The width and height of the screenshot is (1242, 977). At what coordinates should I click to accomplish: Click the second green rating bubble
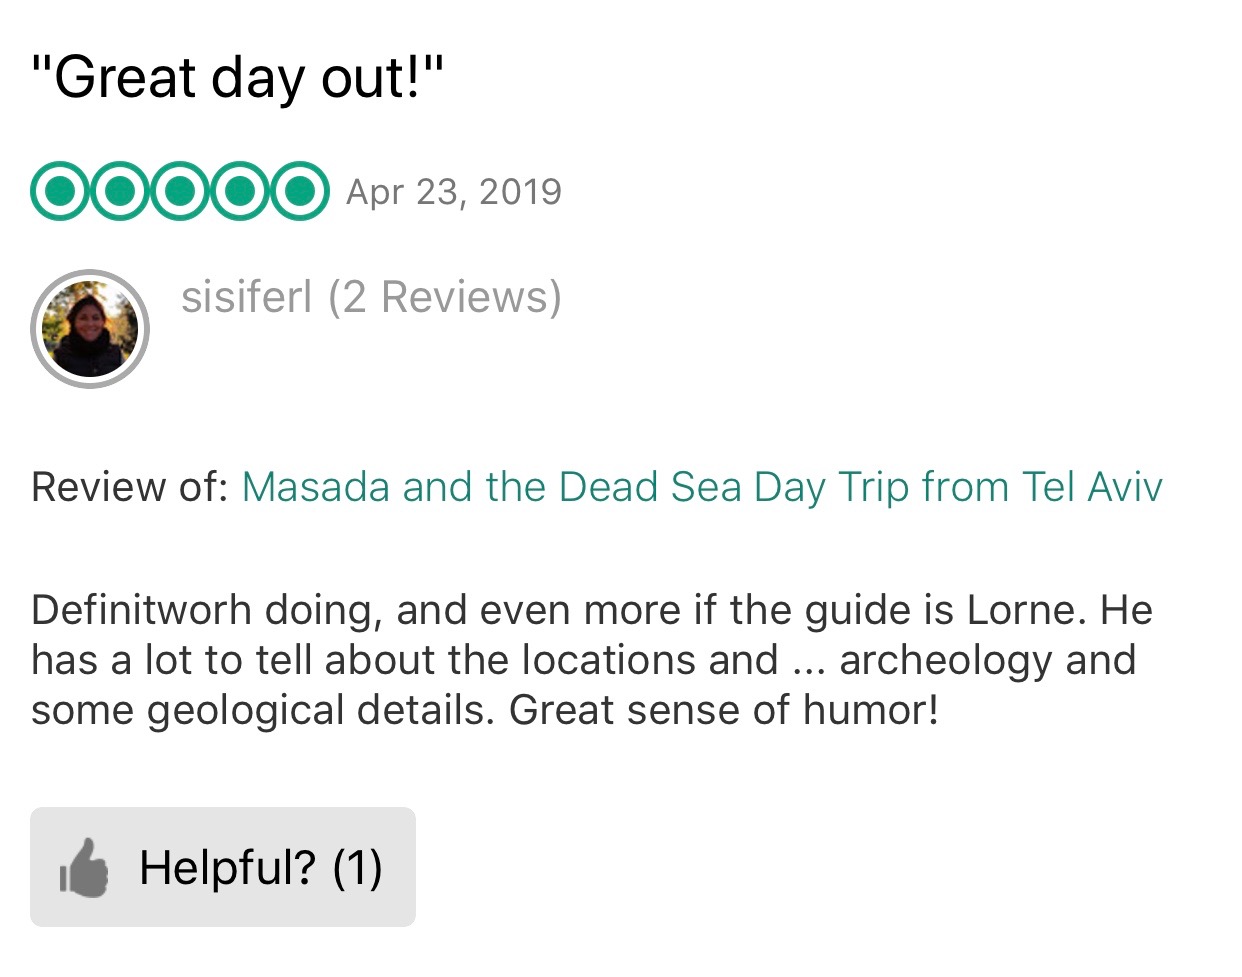tap(120, 190)
